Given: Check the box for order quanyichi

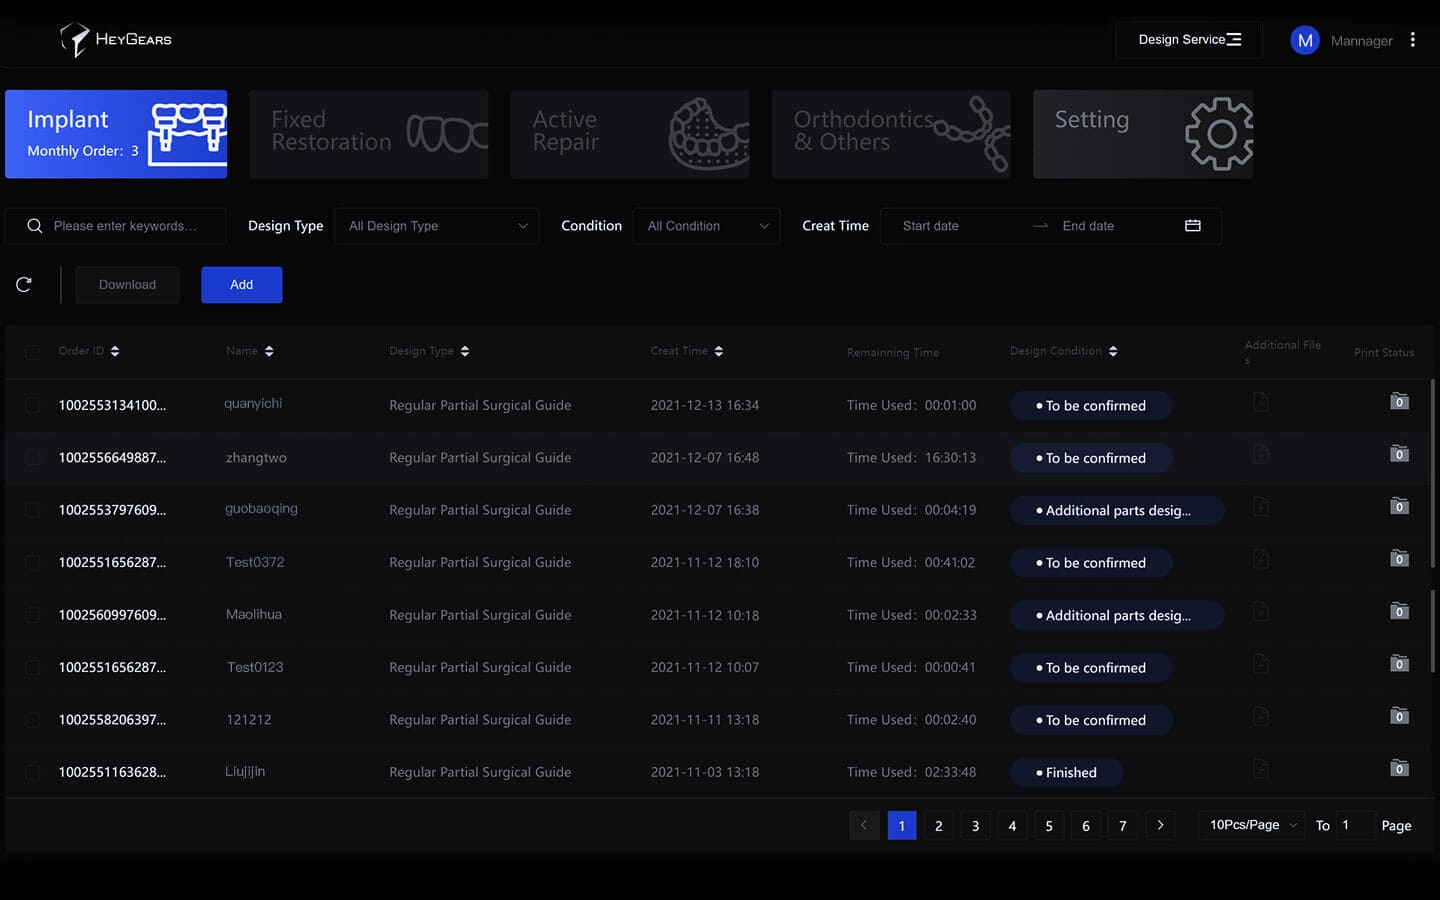Looking at the screenshot, I should [x=33, y=405].
